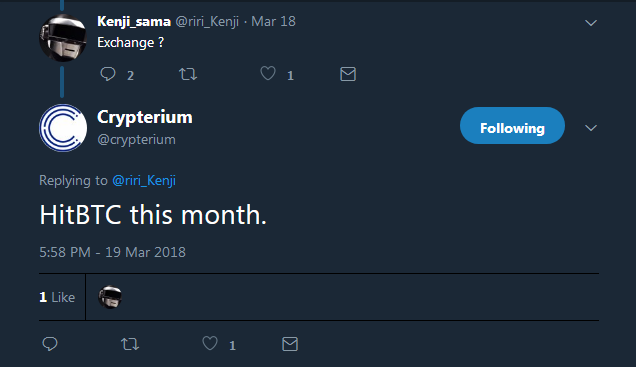Screen dimensions: 636x367
Task: Open more options chevron on Kenji_sama's tweet
Action: pyautogui.click(x=591, y=23)
